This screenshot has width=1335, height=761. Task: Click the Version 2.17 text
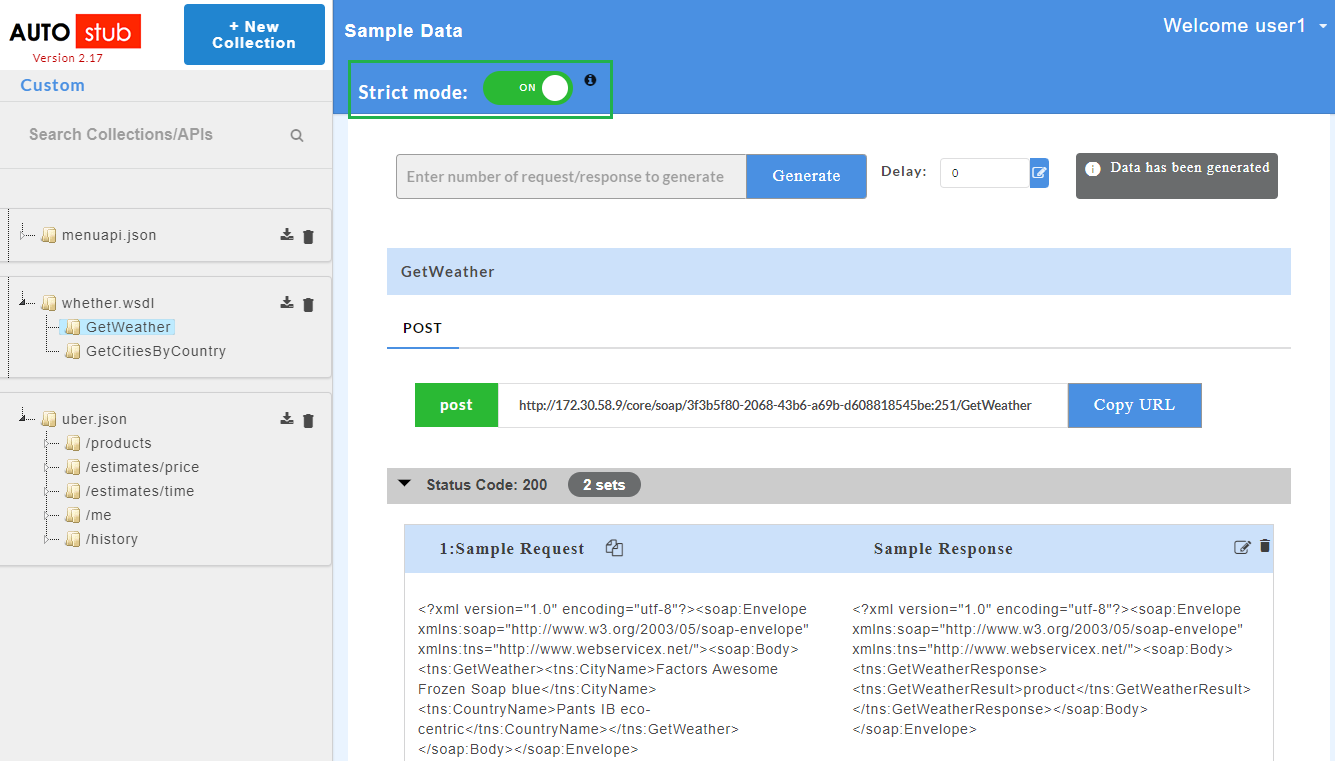[68, 58]
